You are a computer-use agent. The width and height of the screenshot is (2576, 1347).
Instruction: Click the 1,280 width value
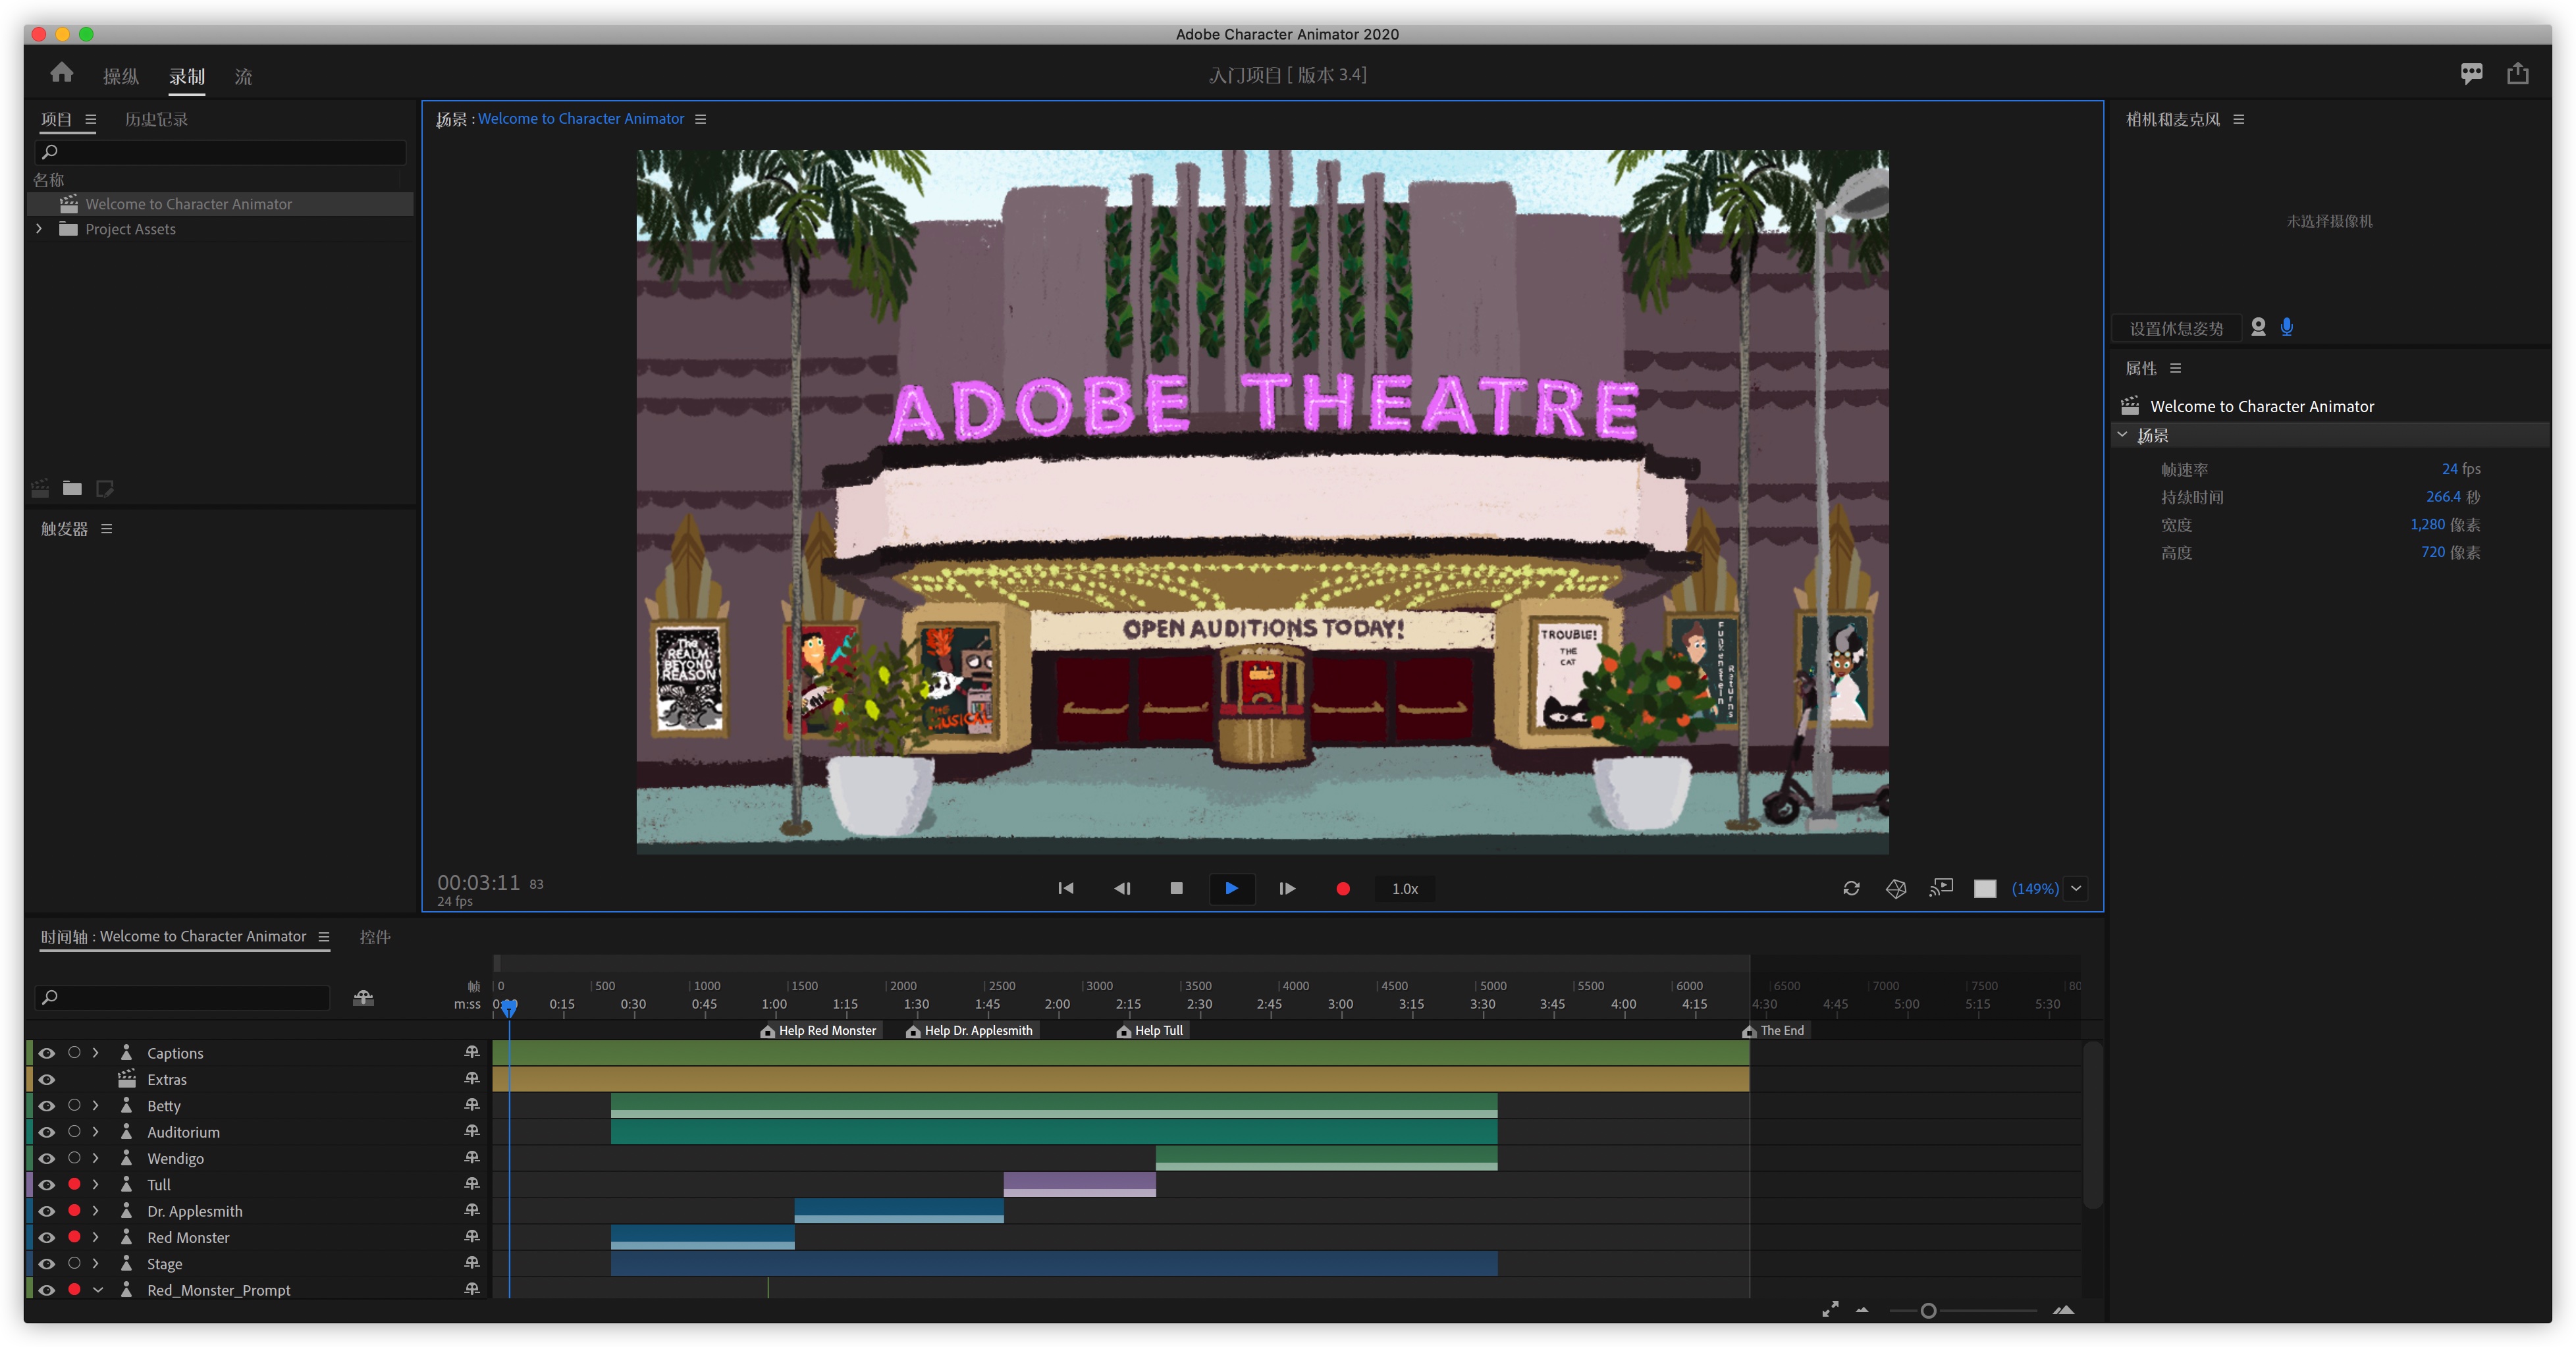(x=2427, y=525)
